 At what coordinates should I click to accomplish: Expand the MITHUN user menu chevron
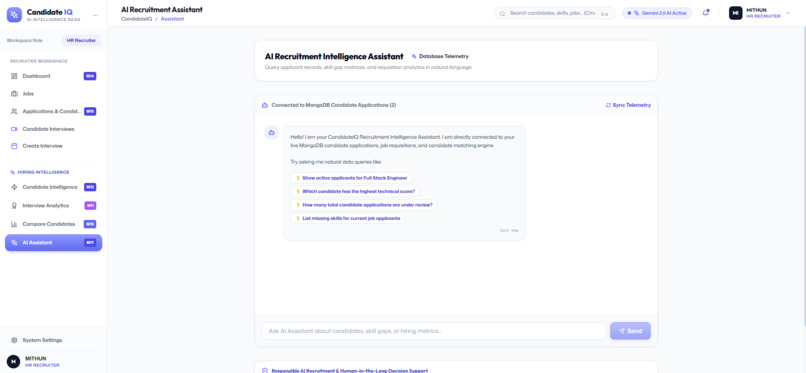point(788,13)
